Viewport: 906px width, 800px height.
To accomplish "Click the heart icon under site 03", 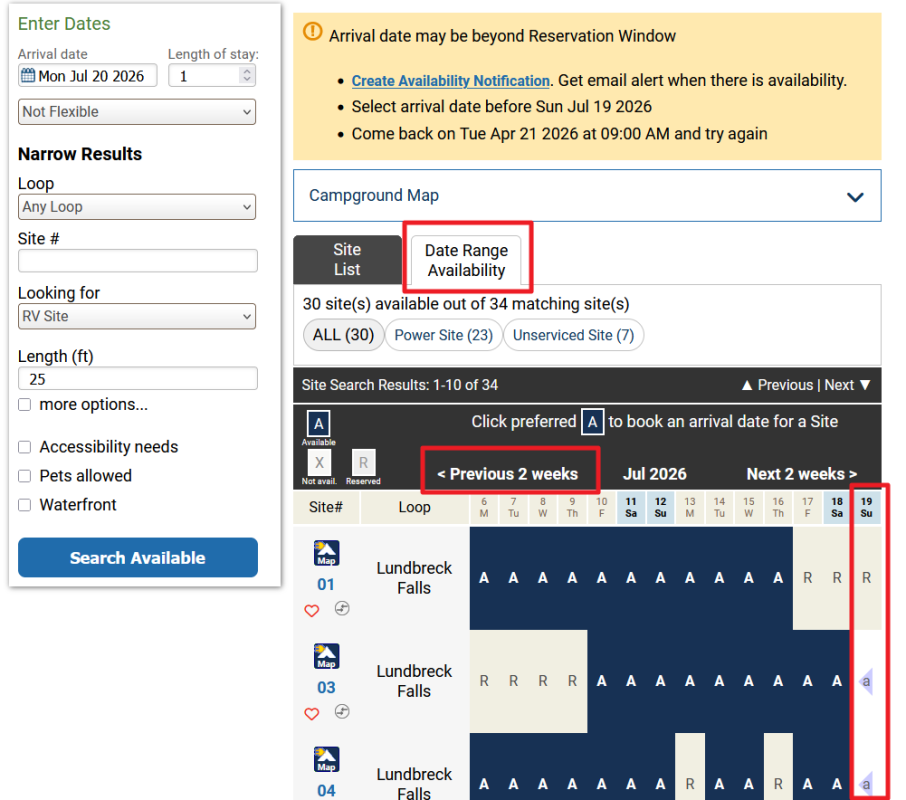I will [311, 713].
